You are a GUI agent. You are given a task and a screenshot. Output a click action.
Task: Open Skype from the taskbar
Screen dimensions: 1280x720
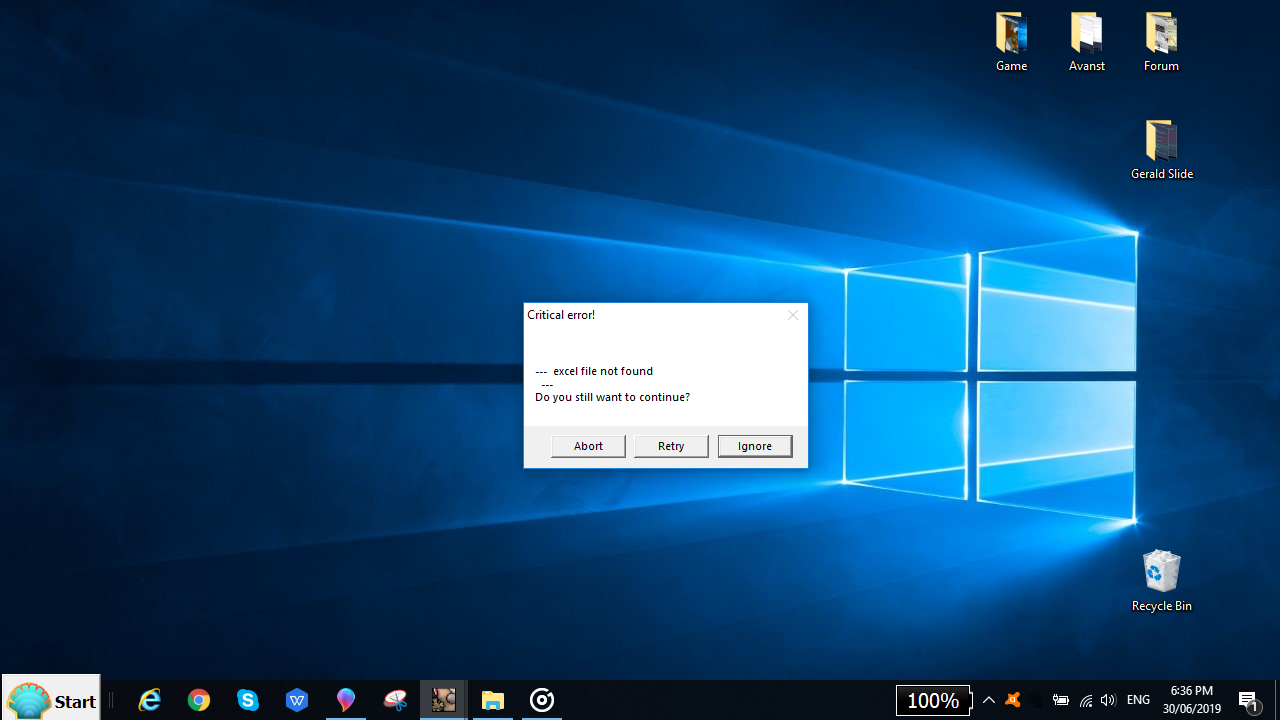[248, 700]
